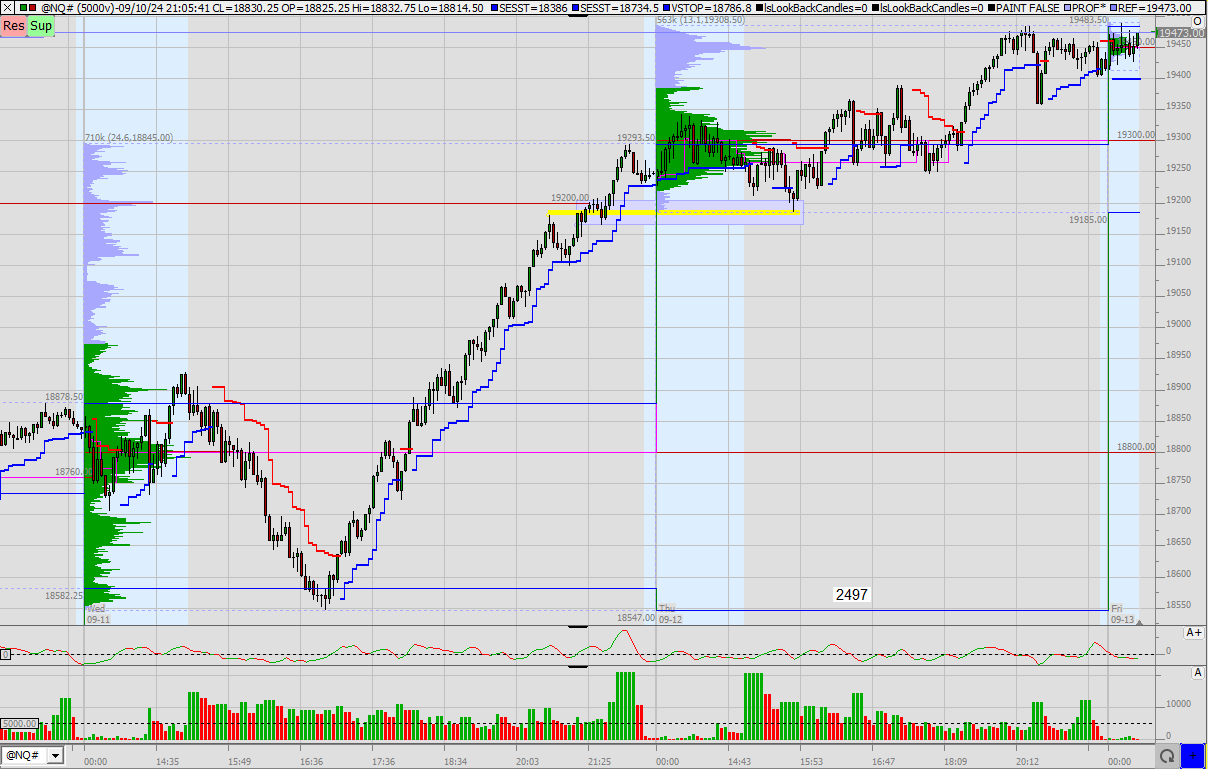Click the yellow horizontal highlight bar near 19200

click(672, 212)
